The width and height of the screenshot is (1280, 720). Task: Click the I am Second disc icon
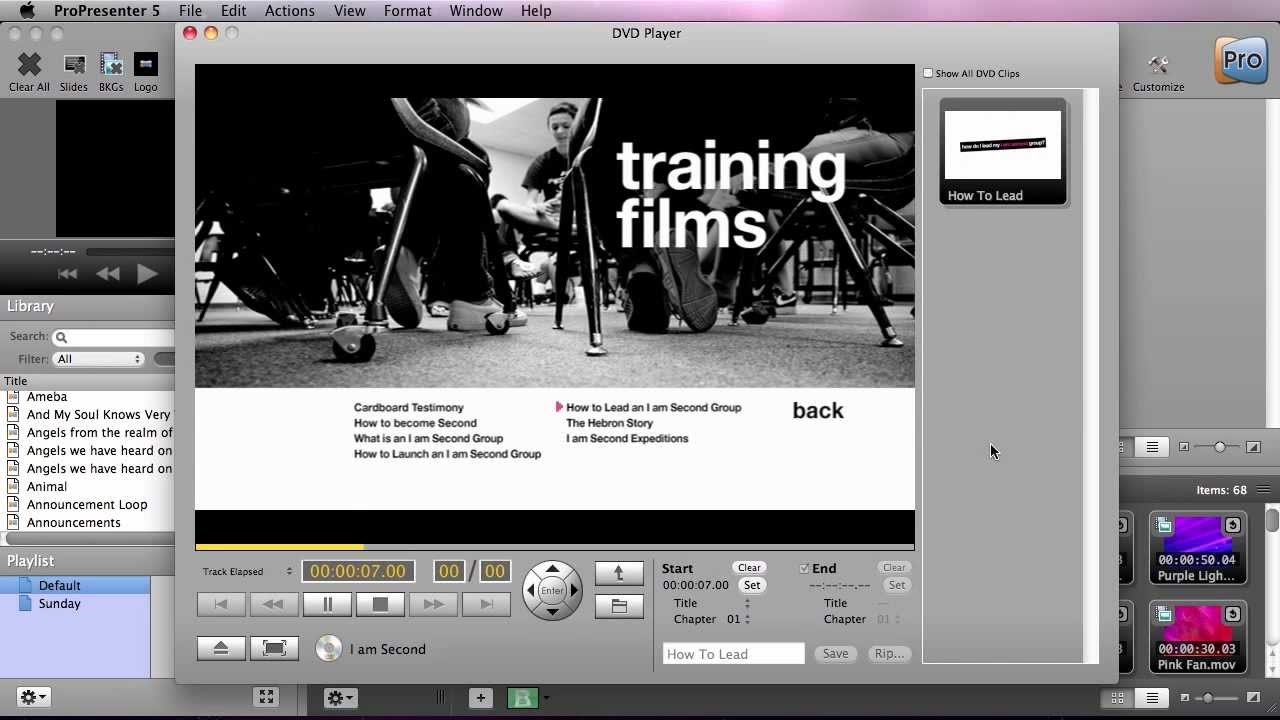(328, 649)
